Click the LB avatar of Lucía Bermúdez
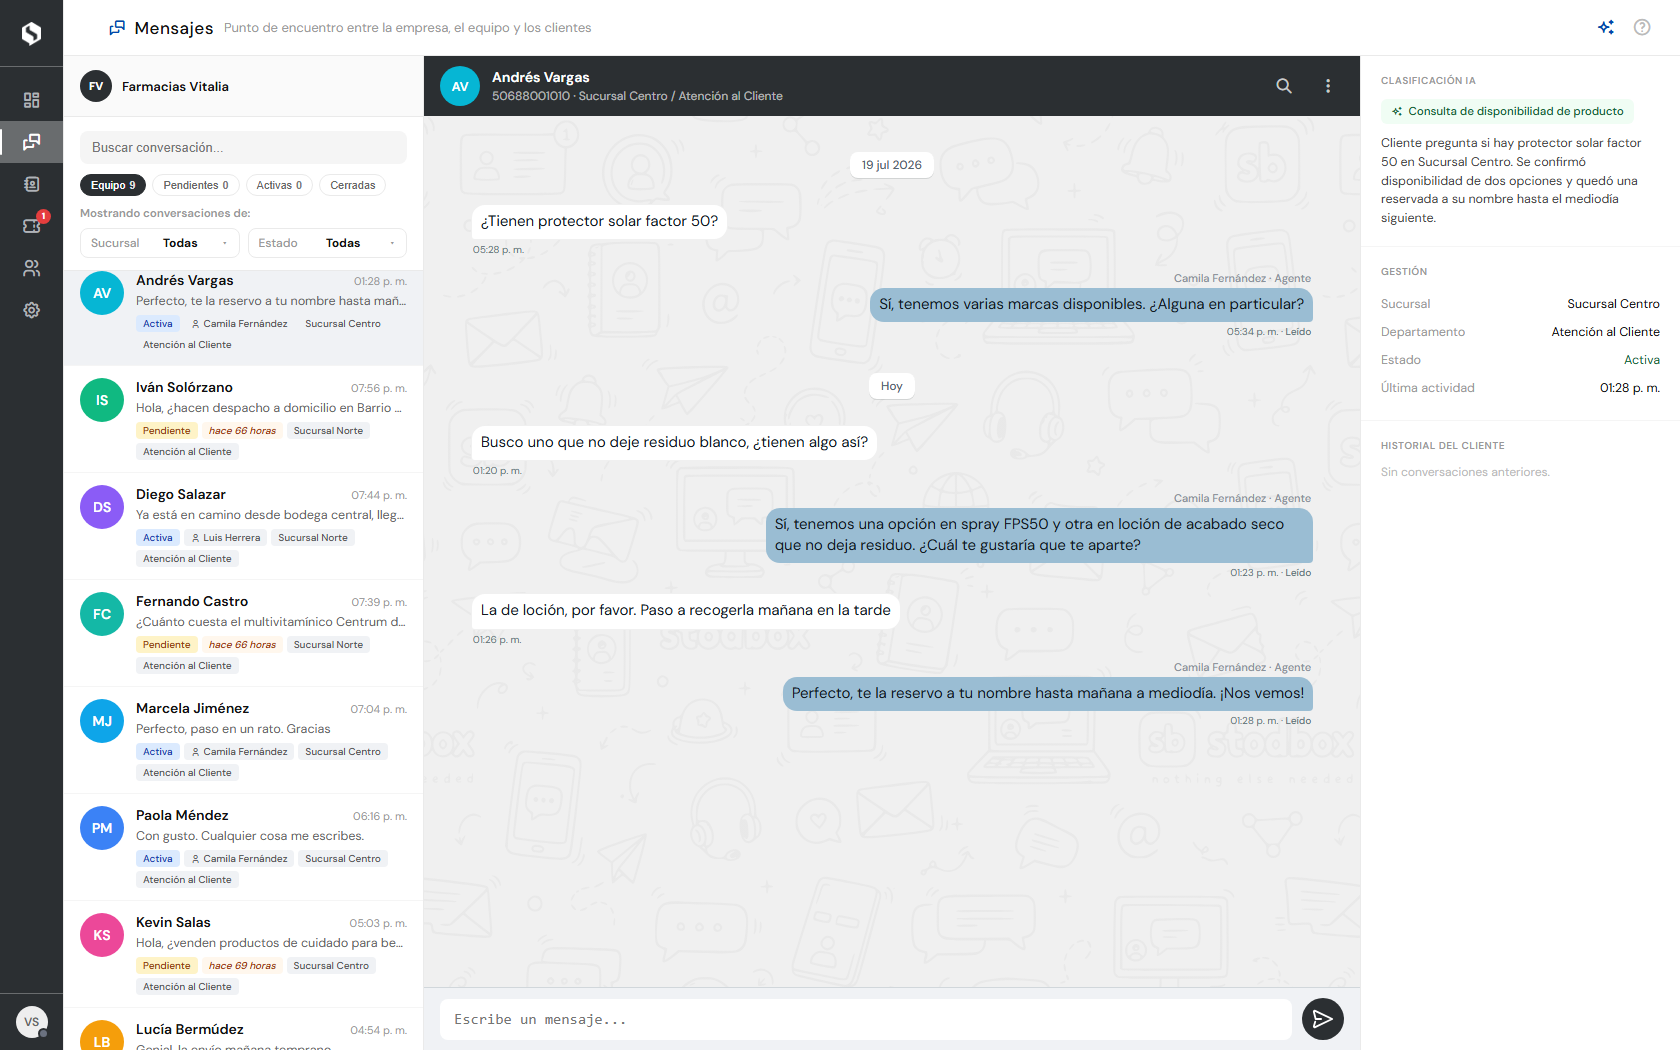This screenshot has width=1680, height=1050. 102,1035
